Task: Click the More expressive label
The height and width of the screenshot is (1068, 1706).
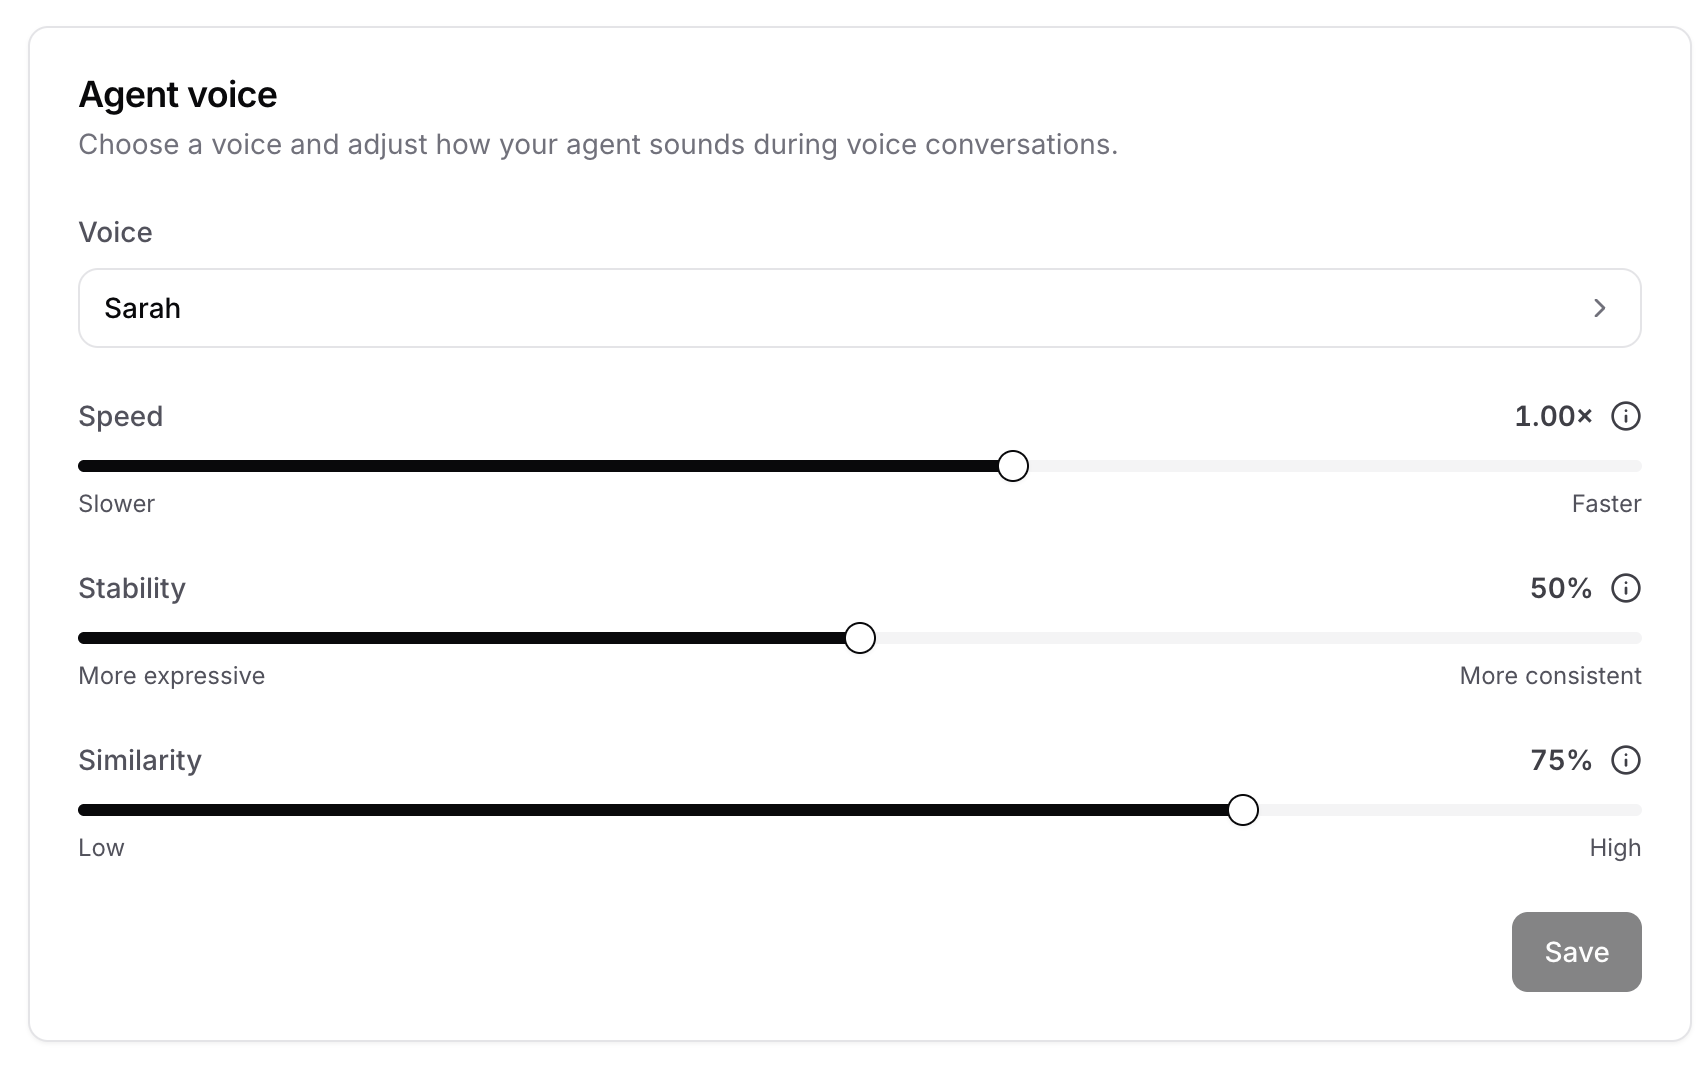Action: click(171, 675)
